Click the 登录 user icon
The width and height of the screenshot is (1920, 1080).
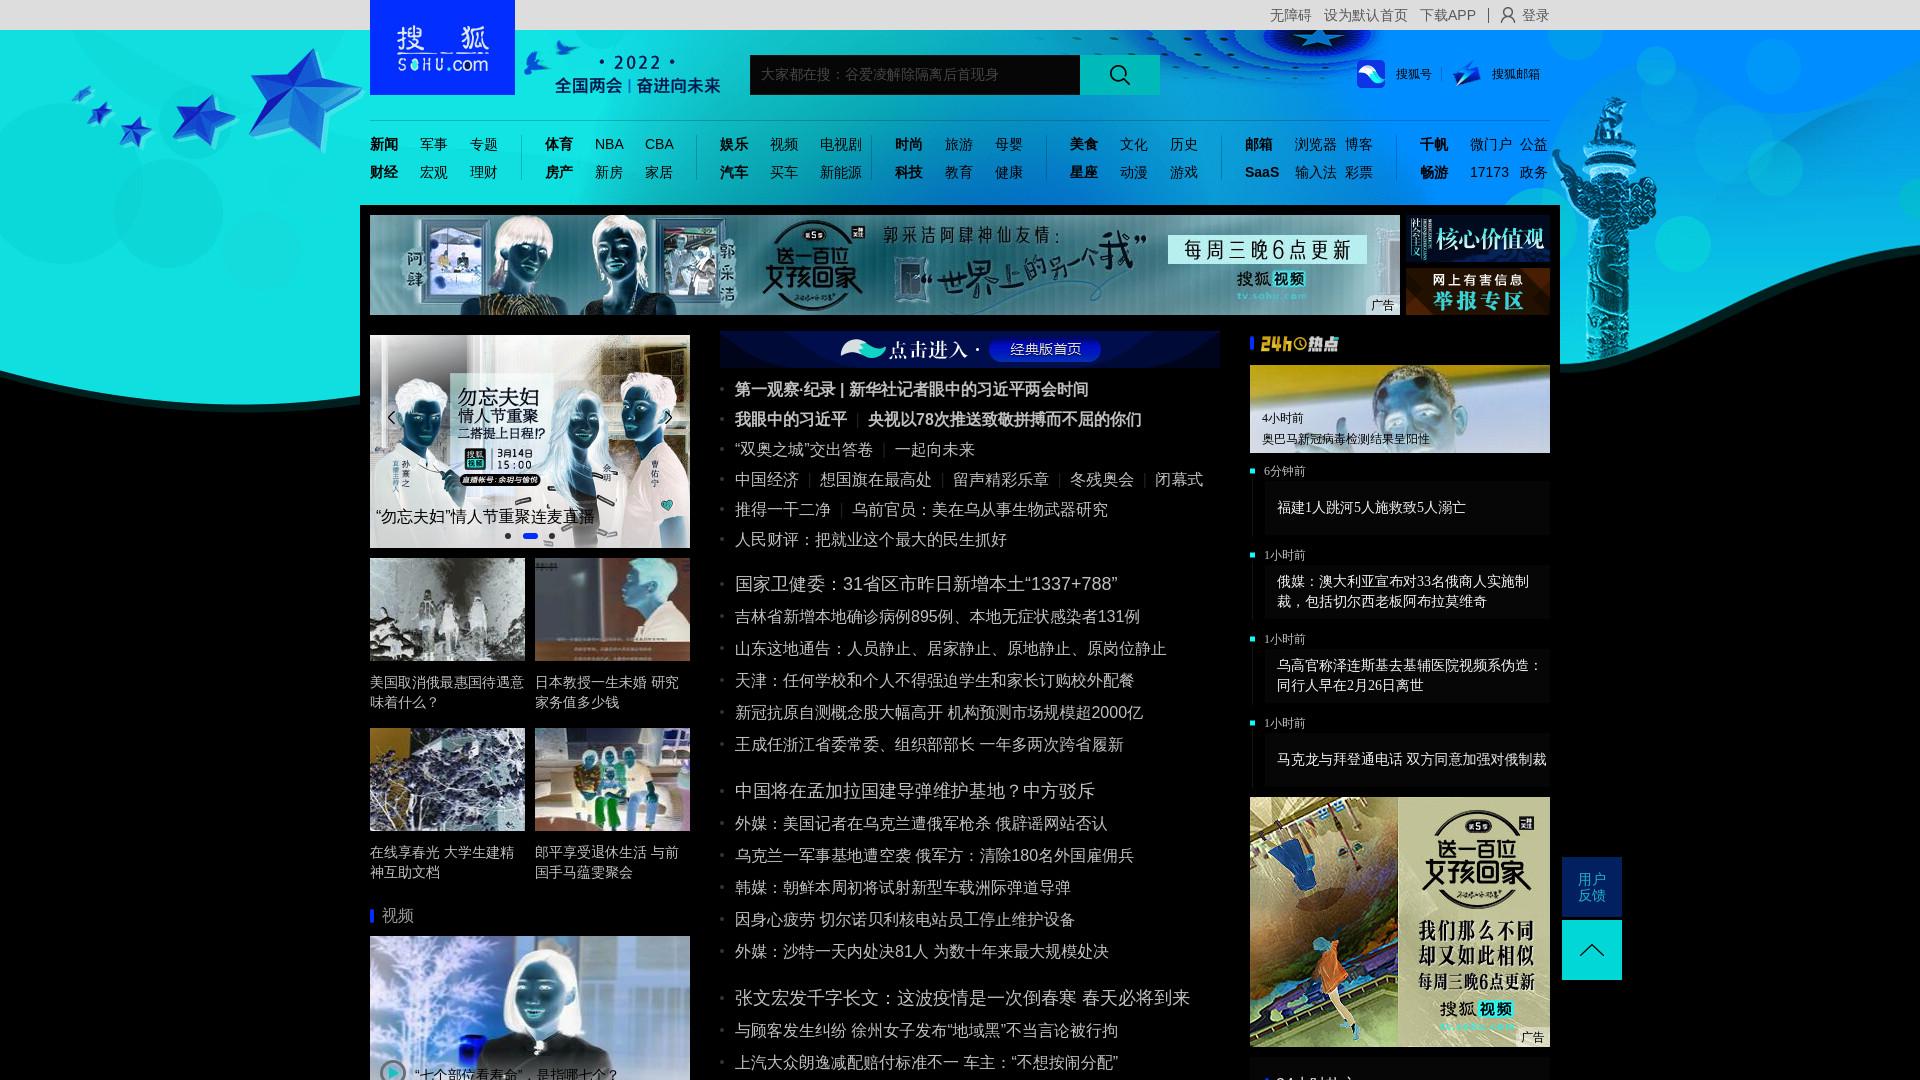coord(1508,15)
